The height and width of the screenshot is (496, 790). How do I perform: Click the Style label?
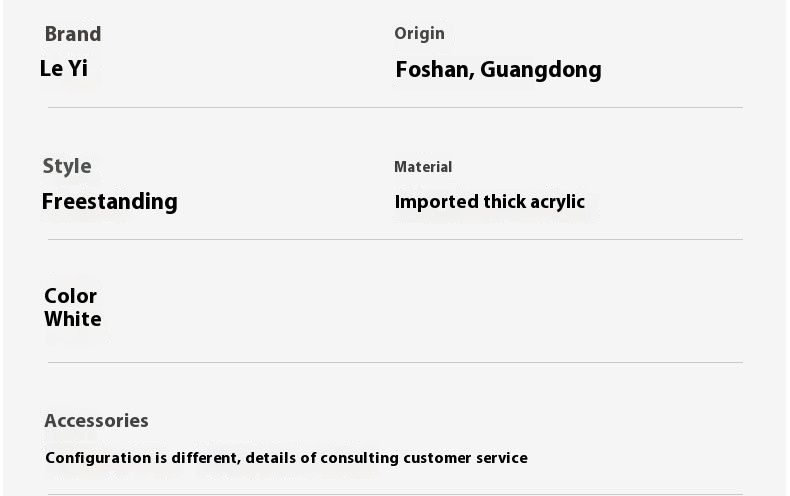pyautogui.click(x=66, y=166)
